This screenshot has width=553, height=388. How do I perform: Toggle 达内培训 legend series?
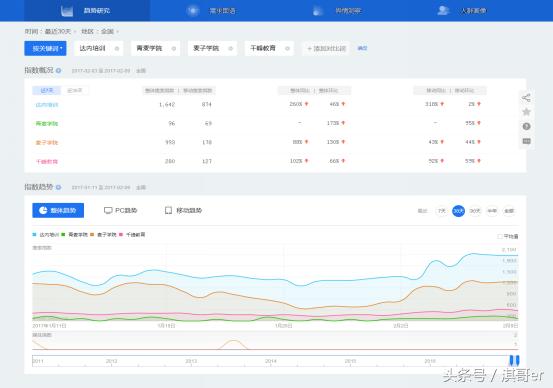coord(45,235)
